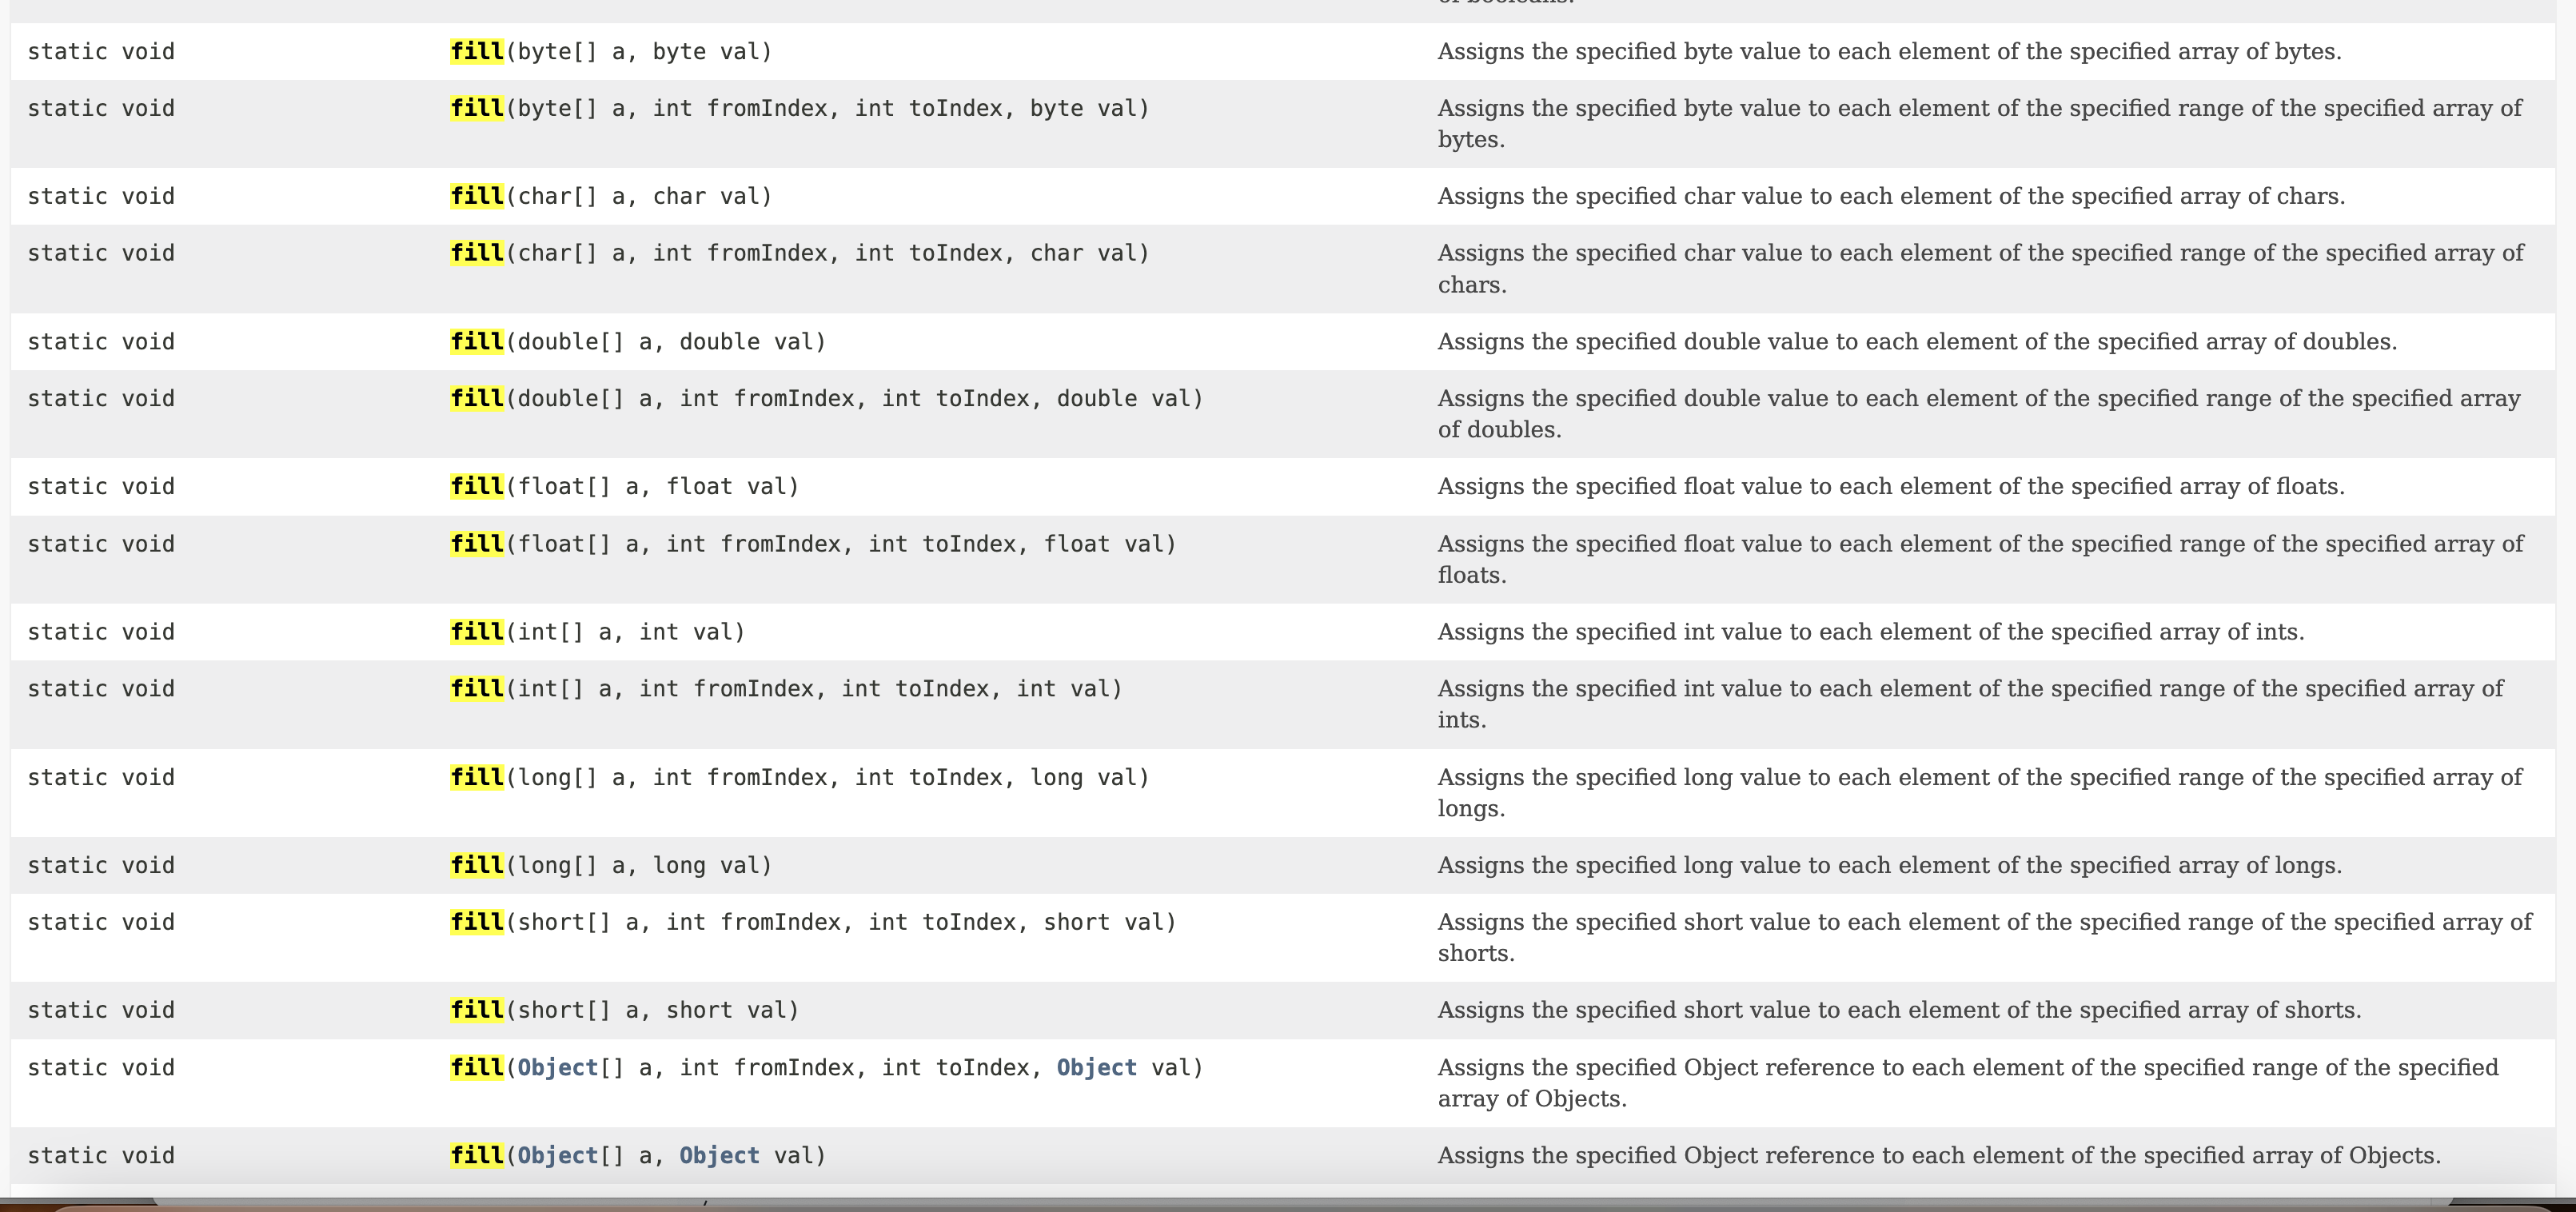Open fill(double[] a, double val) link
The width and height of the screenshot is (2576, 1212).
point(477,342)
